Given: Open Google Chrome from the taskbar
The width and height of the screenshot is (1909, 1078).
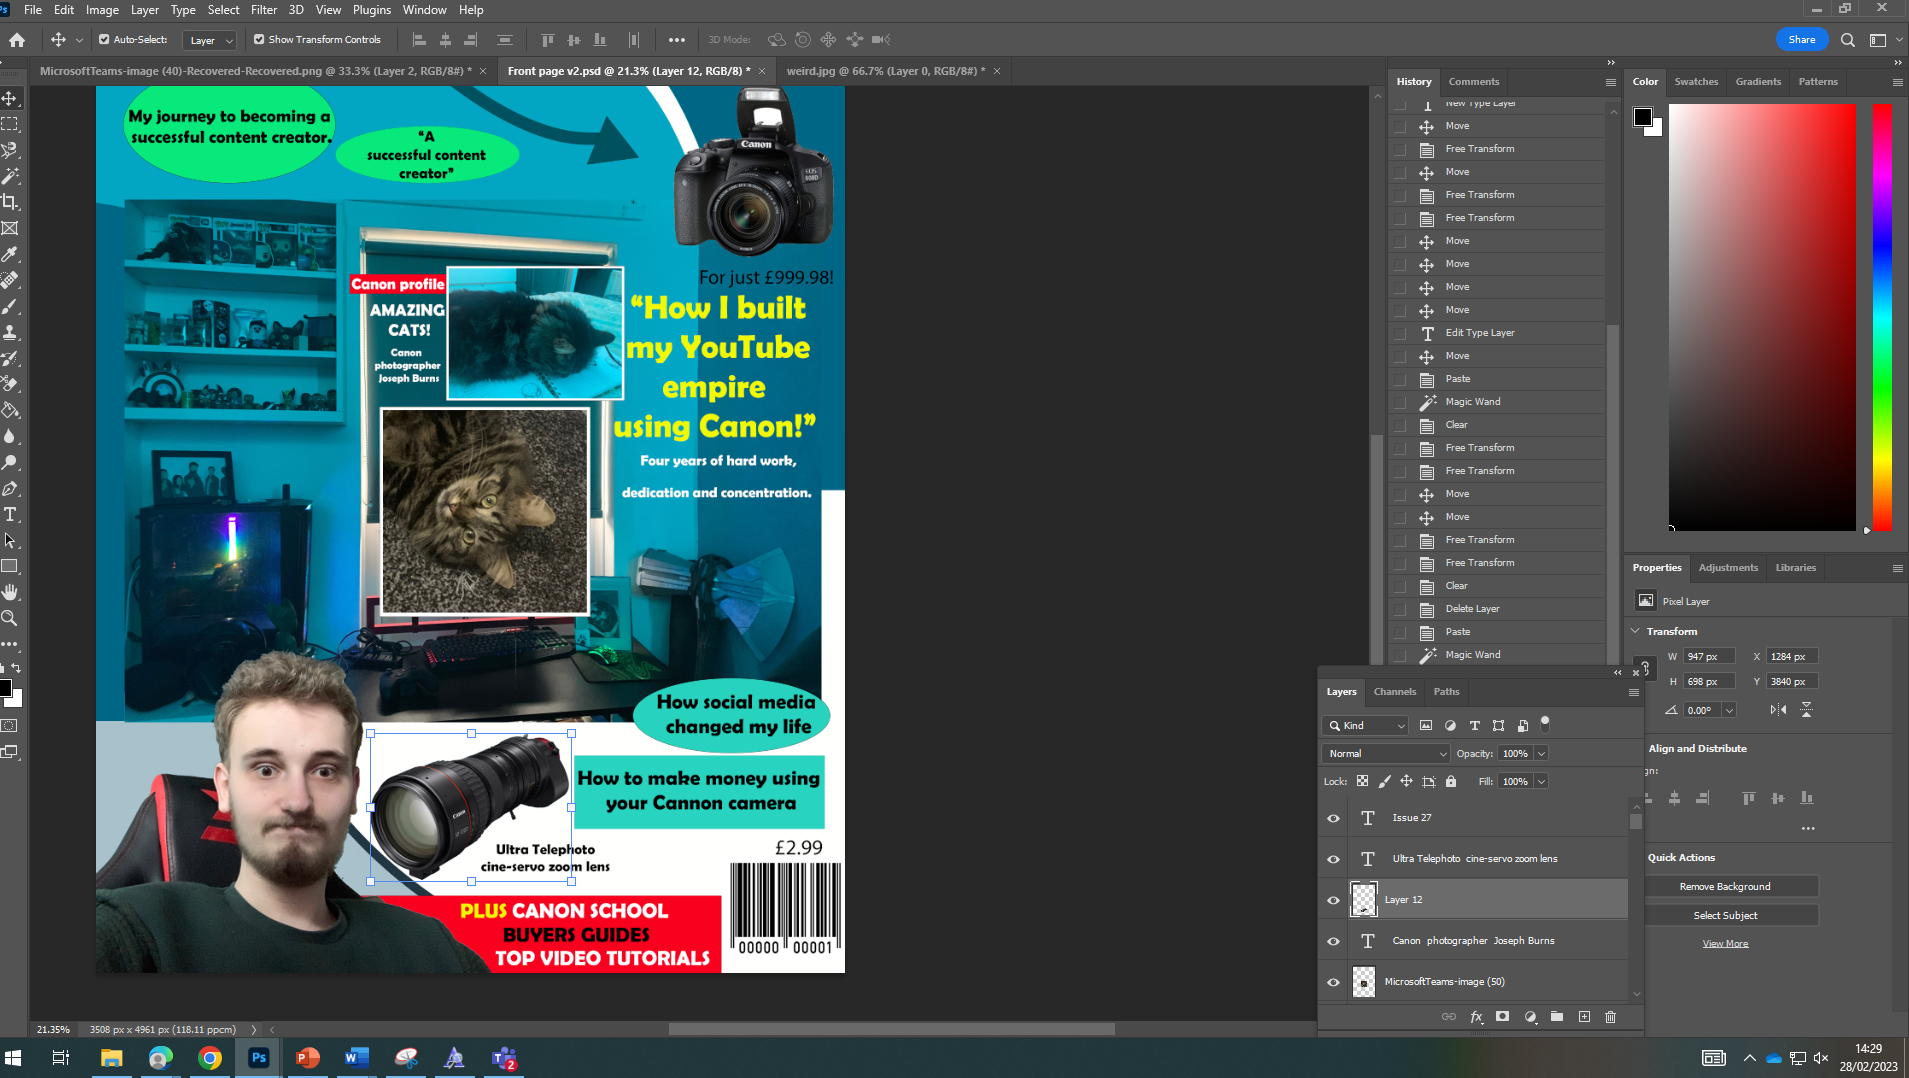Looking at the screenshot, I should 210,1058.
